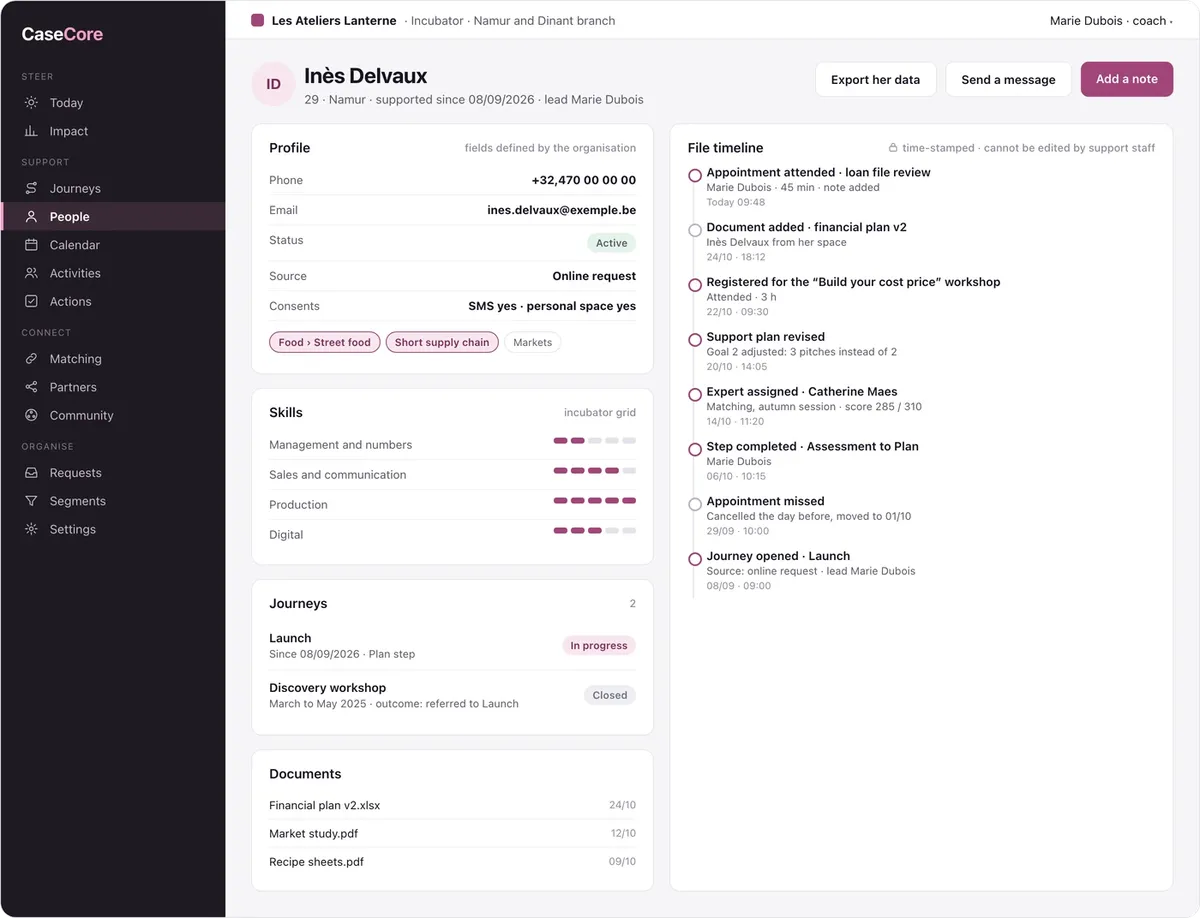Click the Les Ateliers Lanterne colour square

258,20
